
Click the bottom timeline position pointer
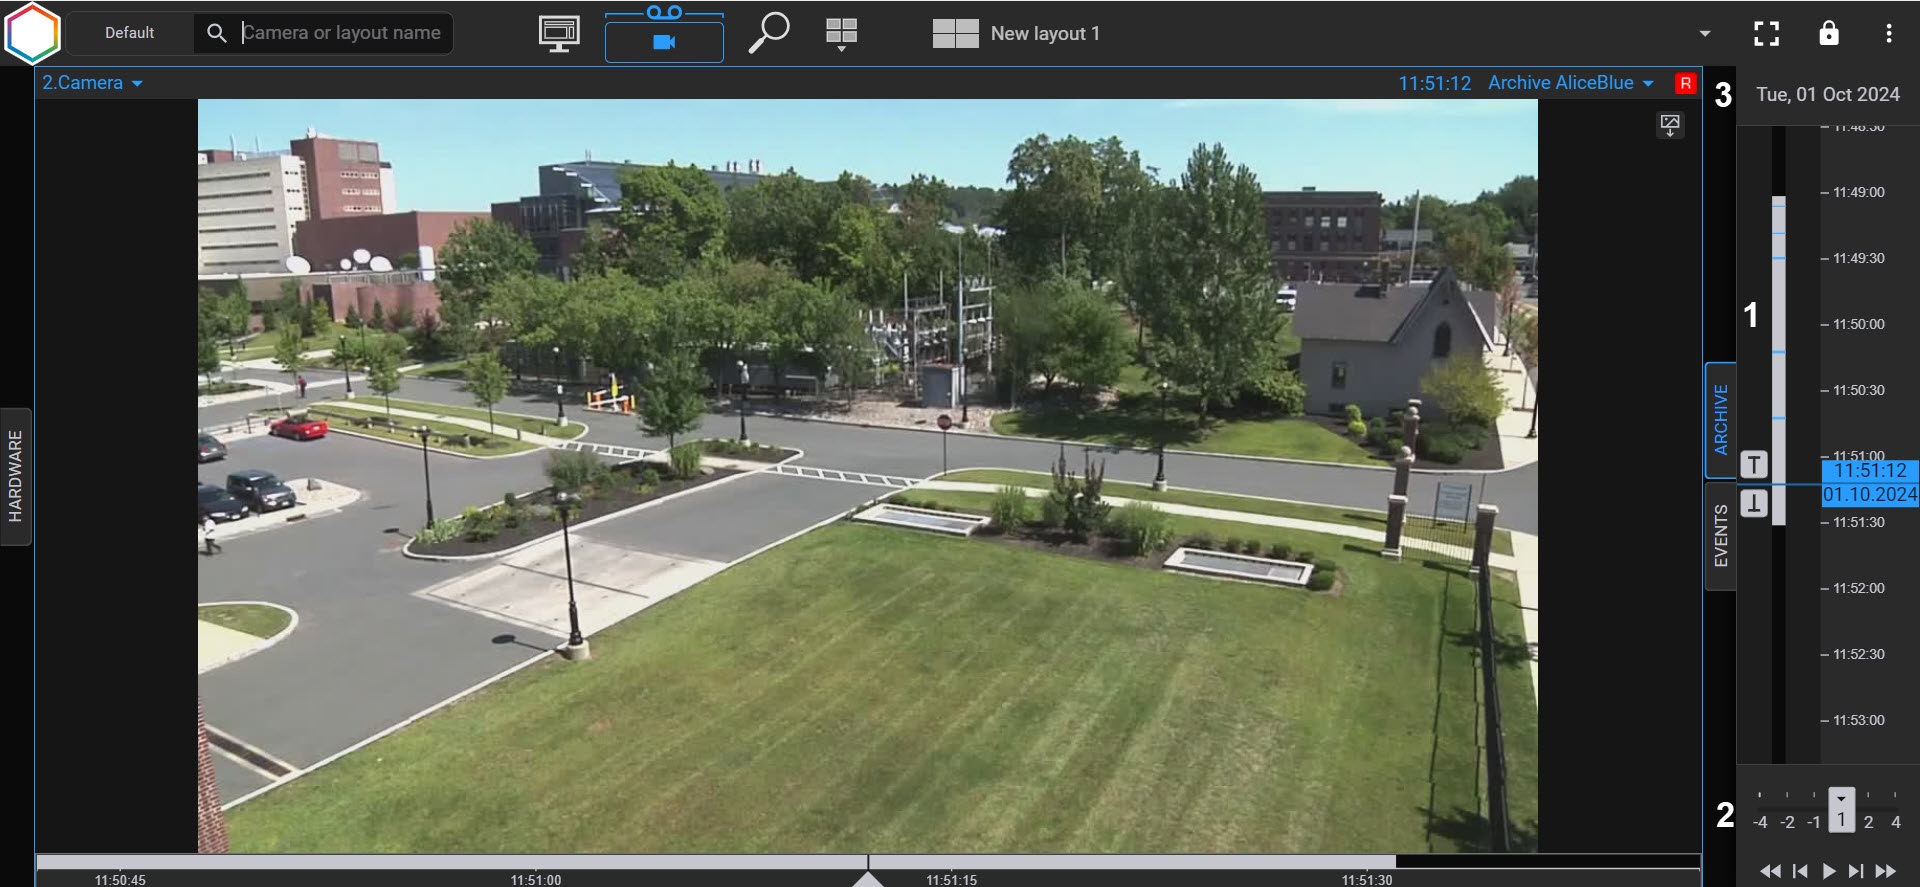pyautogui.click(x=868, y=878)
